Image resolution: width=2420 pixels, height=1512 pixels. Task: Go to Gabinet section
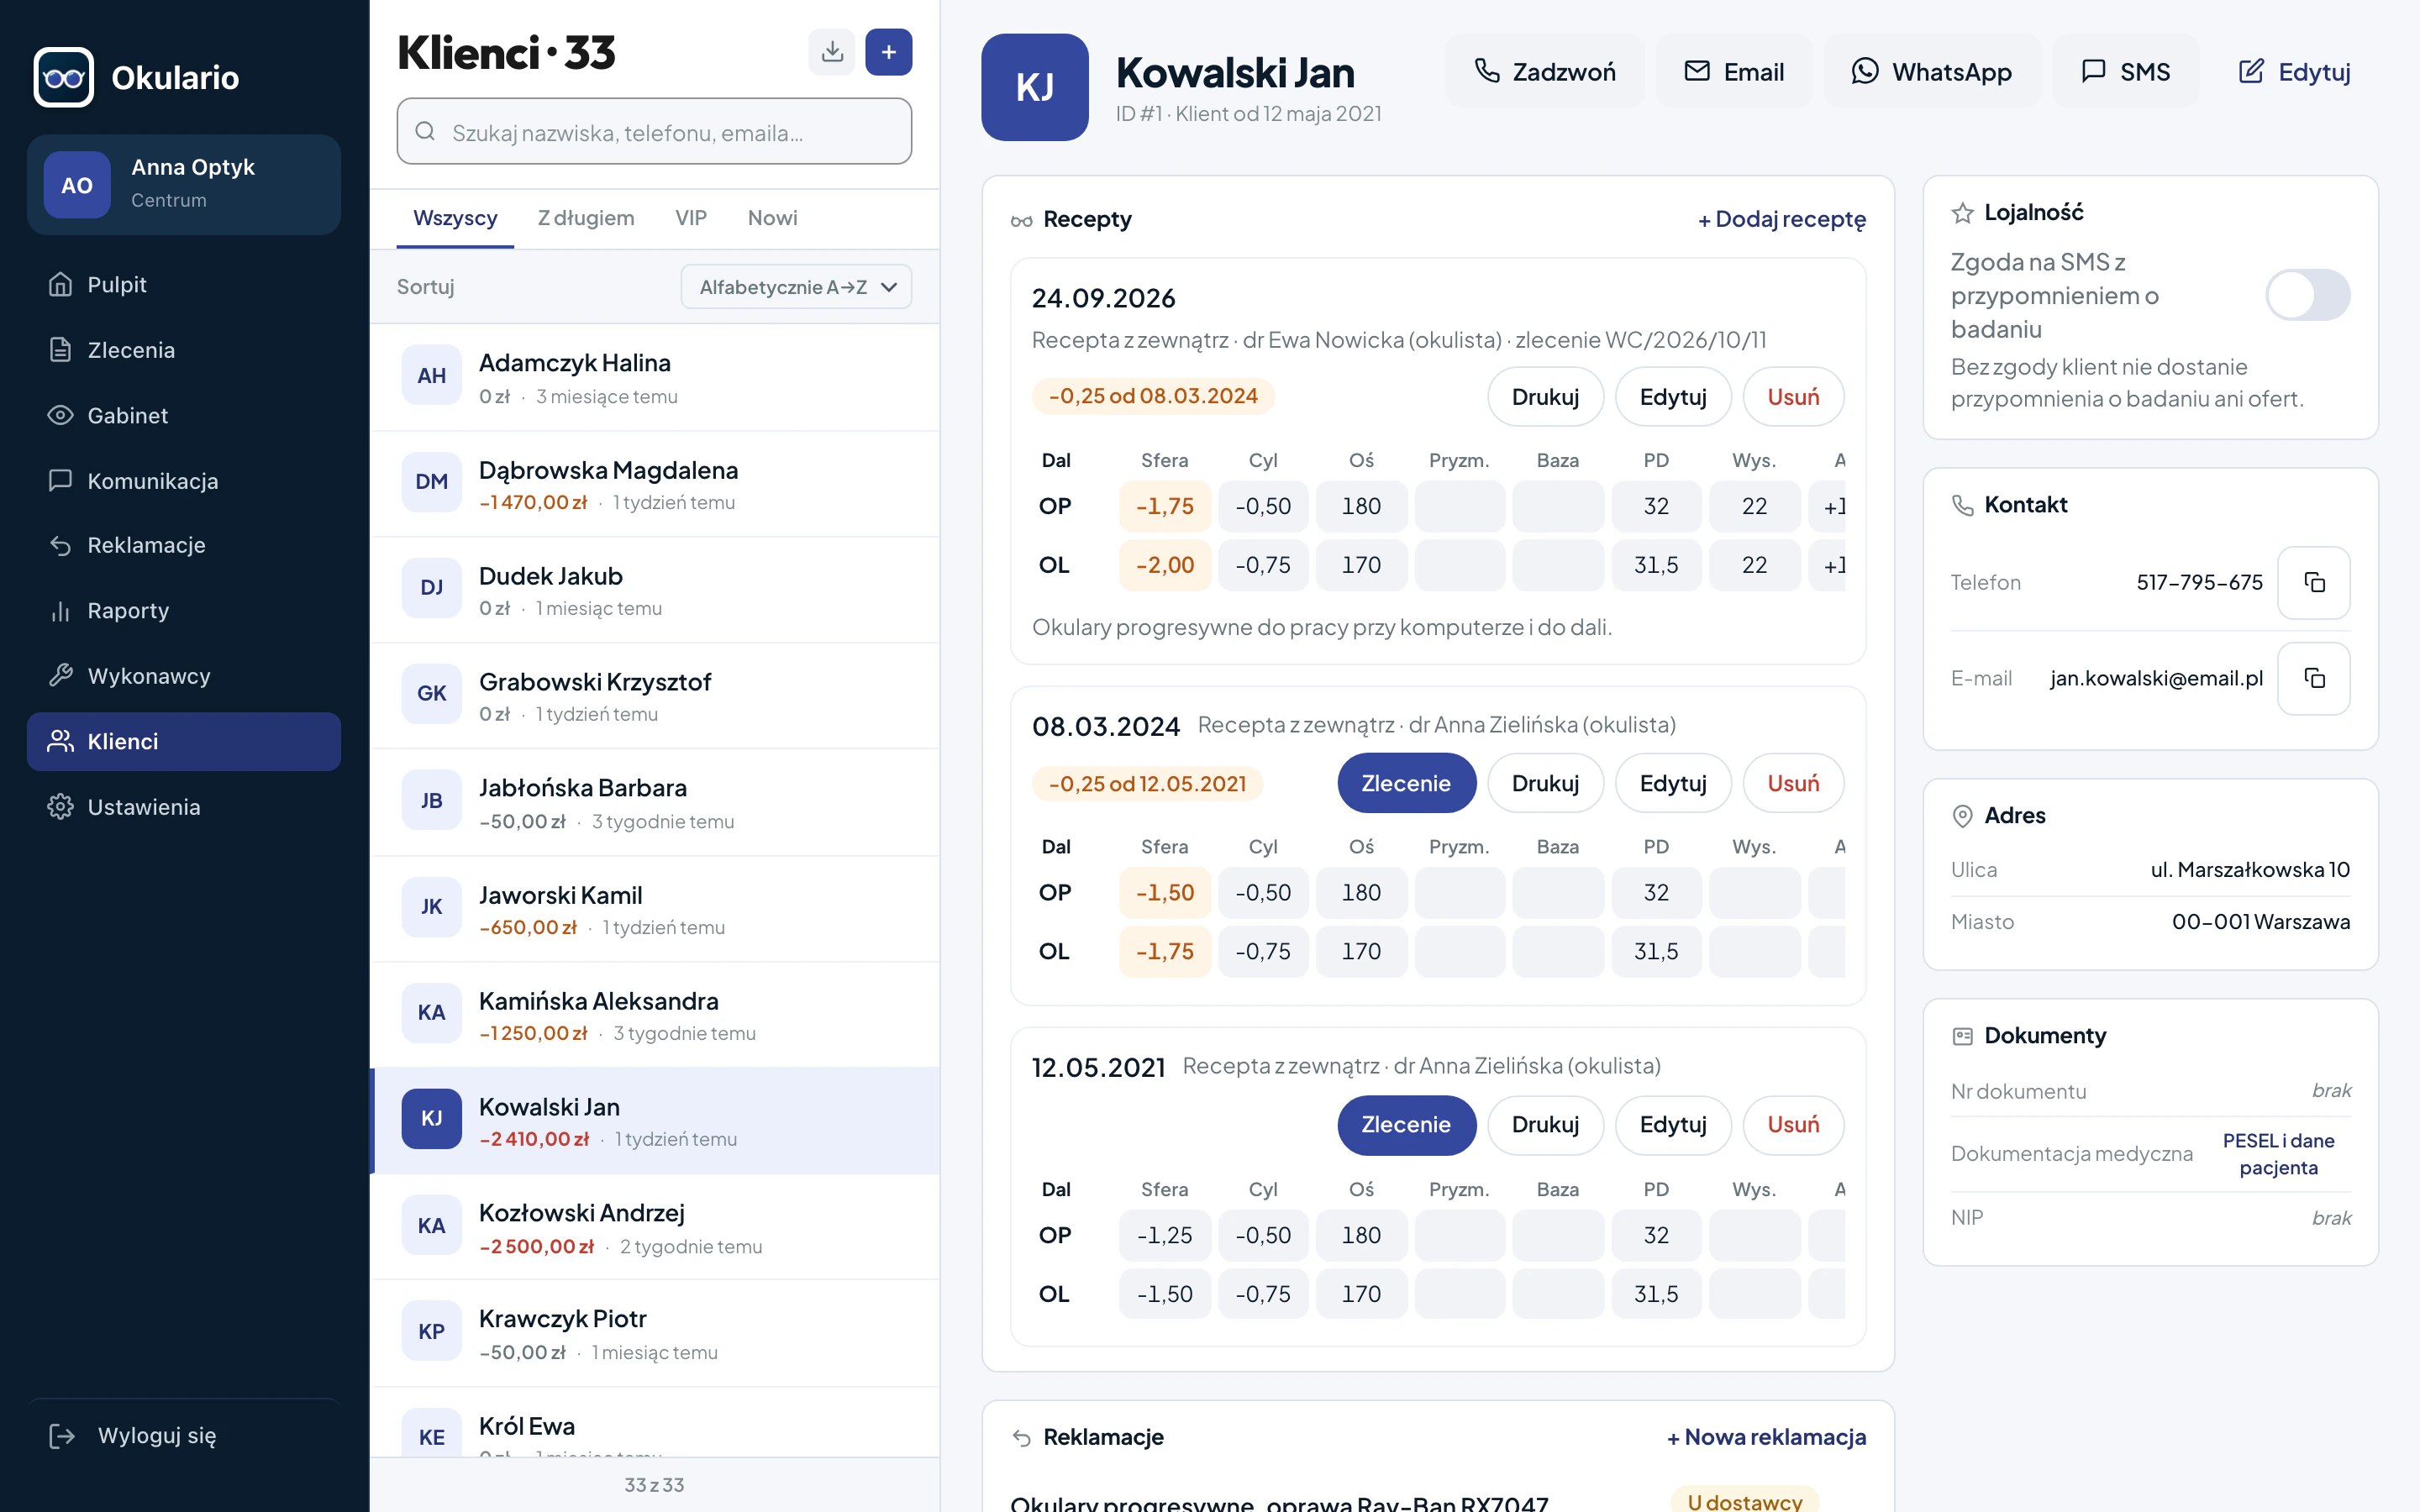(x=184, y=415)
